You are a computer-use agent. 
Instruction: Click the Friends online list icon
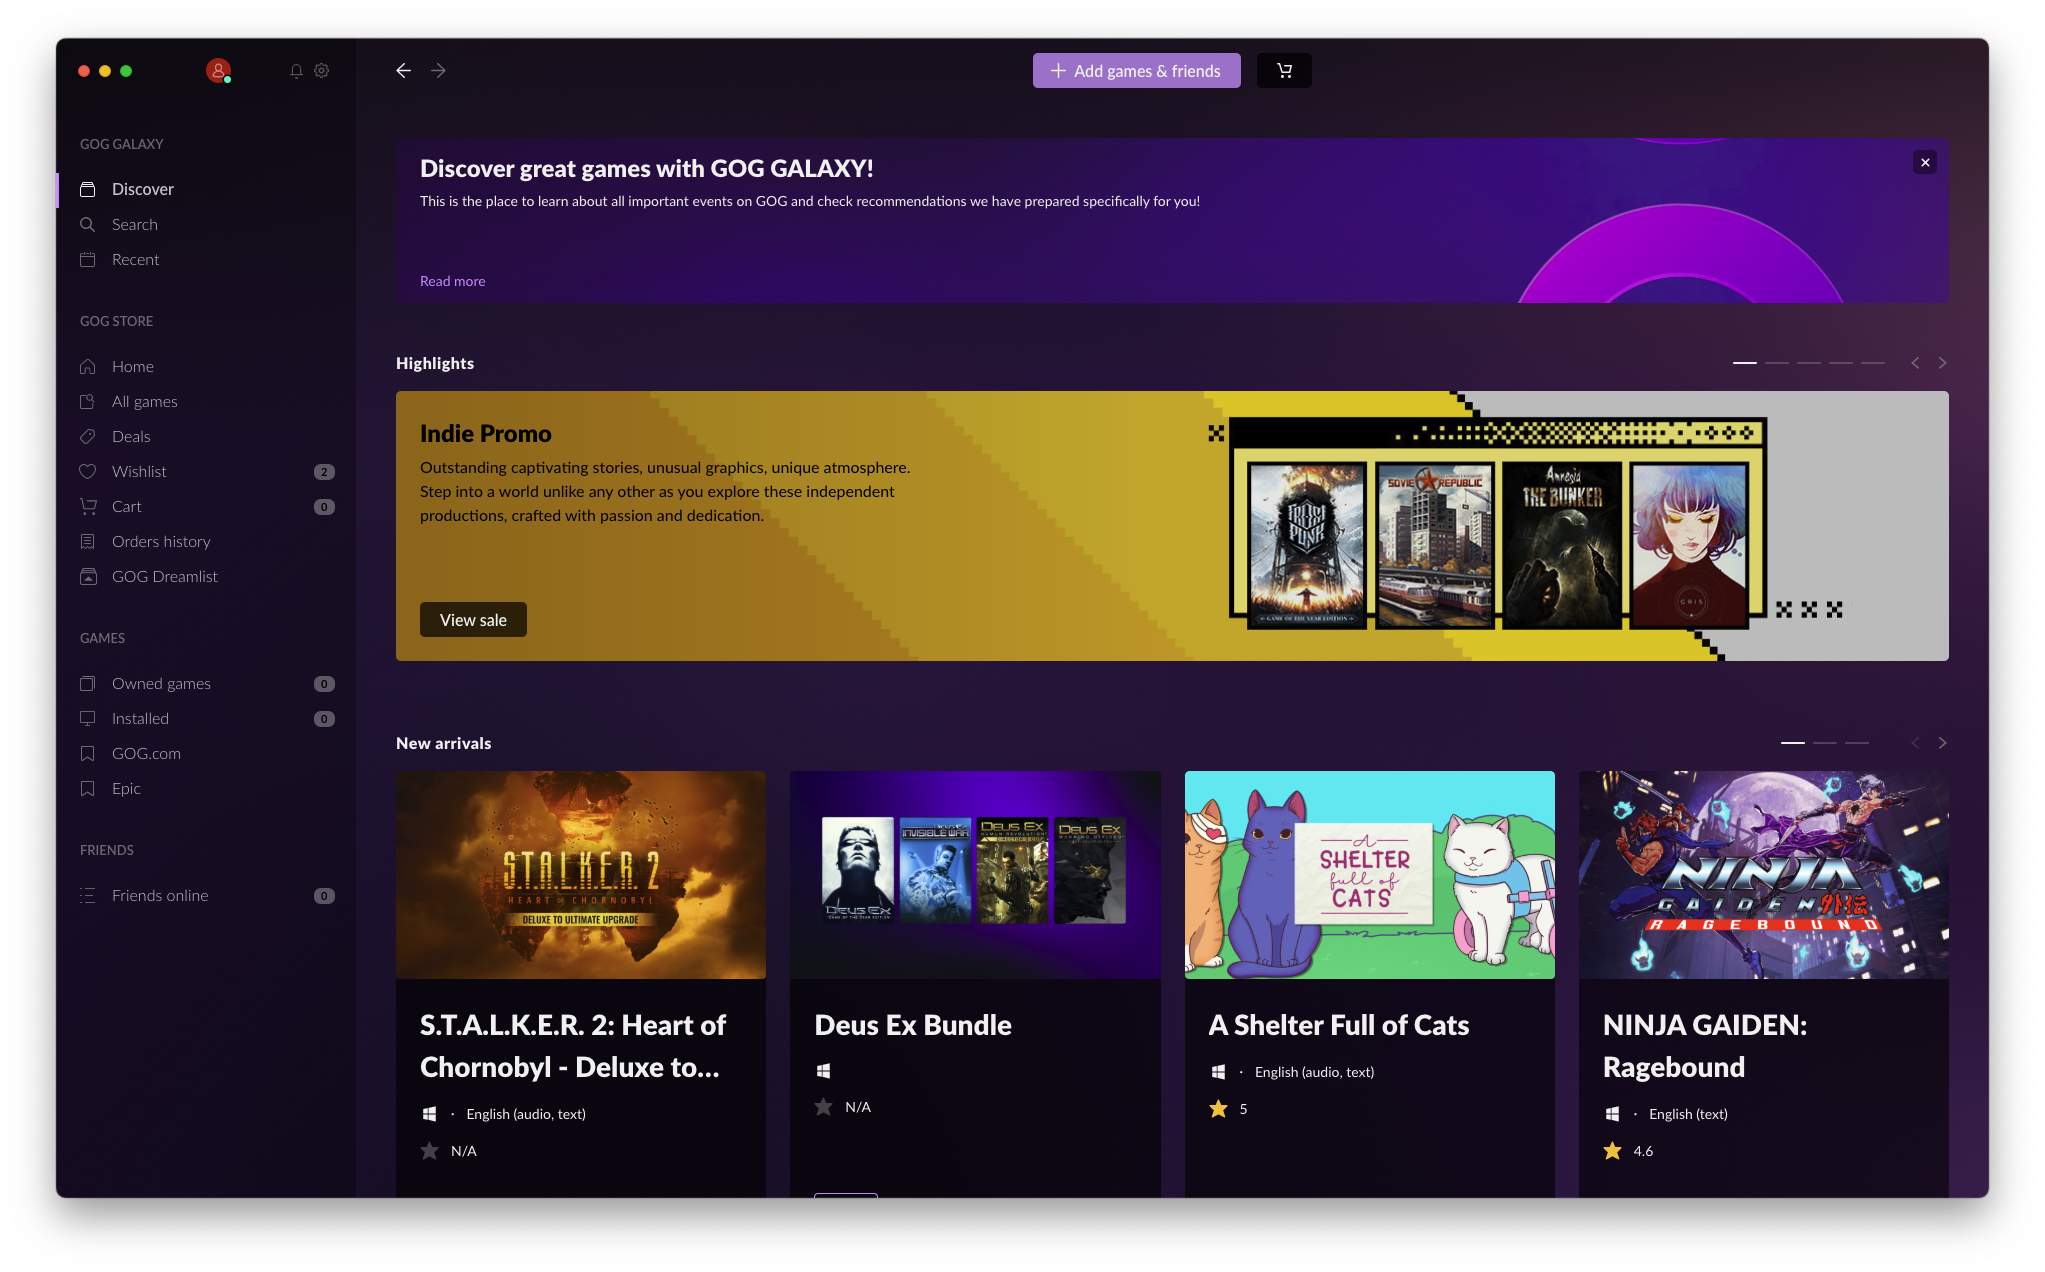click(88, 895)
